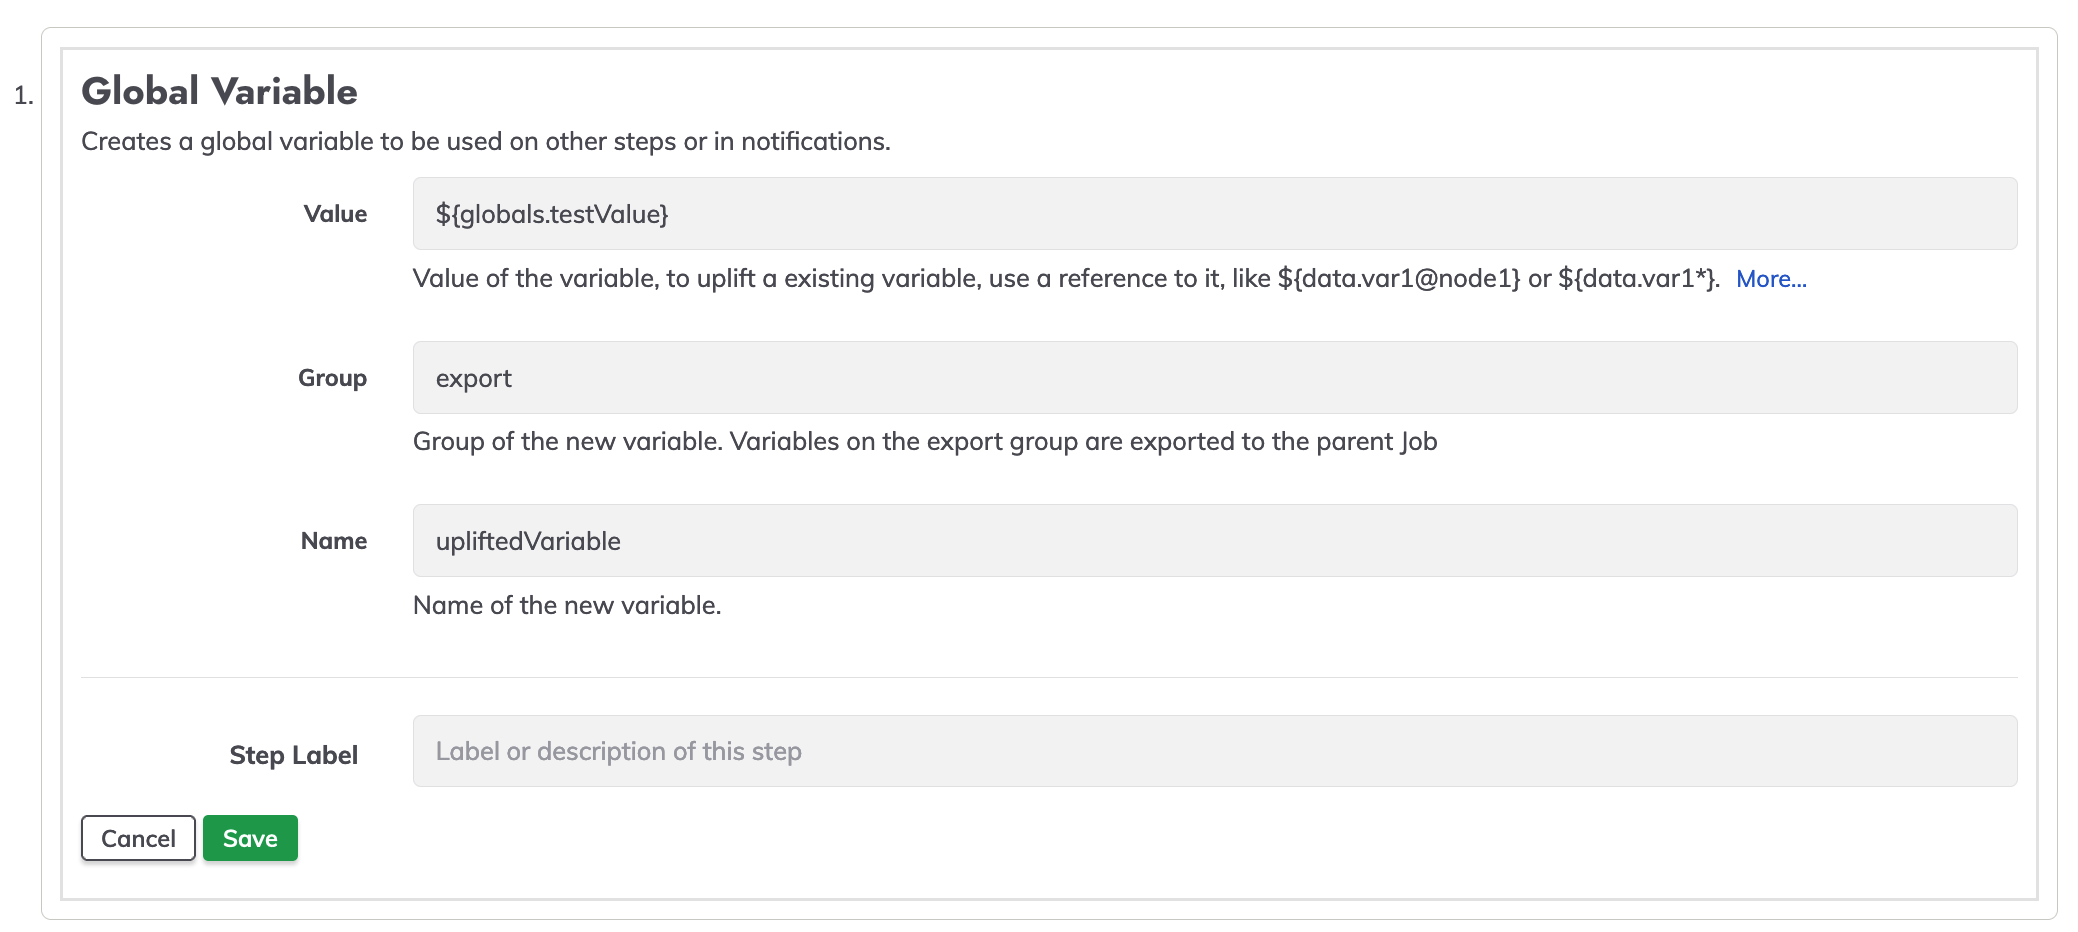The width and height of the screenshot is (2078, 932).
Task: Click the Value input containing ${globals.testValue}
Action: (x=1214, y=214)
